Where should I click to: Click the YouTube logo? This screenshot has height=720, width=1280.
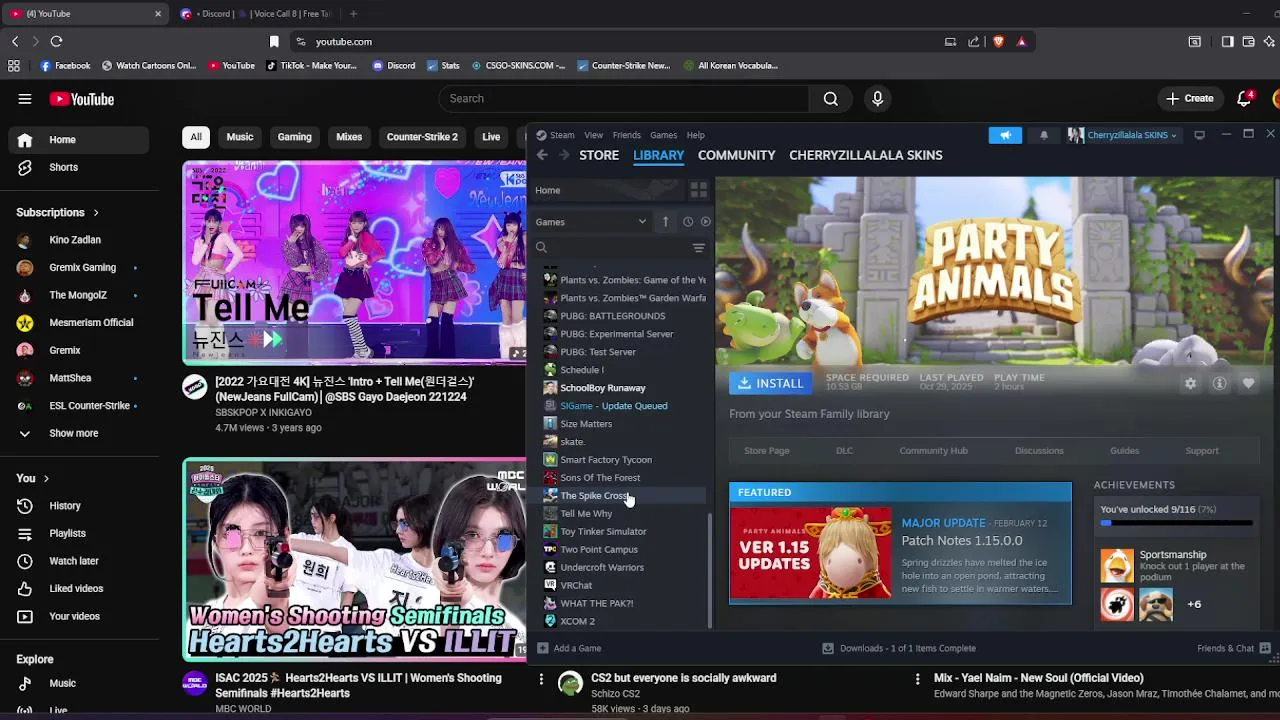[x=82, y=99]
